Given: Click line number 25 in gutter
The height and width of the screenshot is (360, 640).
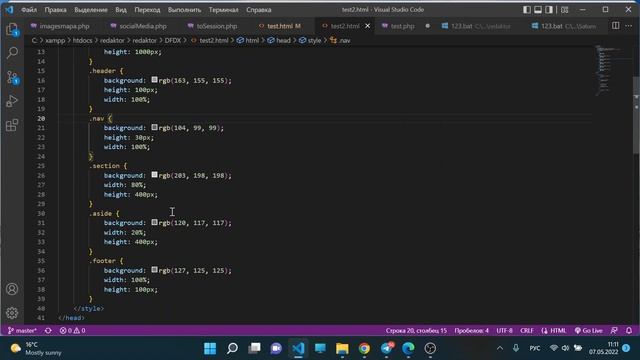Looking at the screenshot, I should [x=41, y=166].
